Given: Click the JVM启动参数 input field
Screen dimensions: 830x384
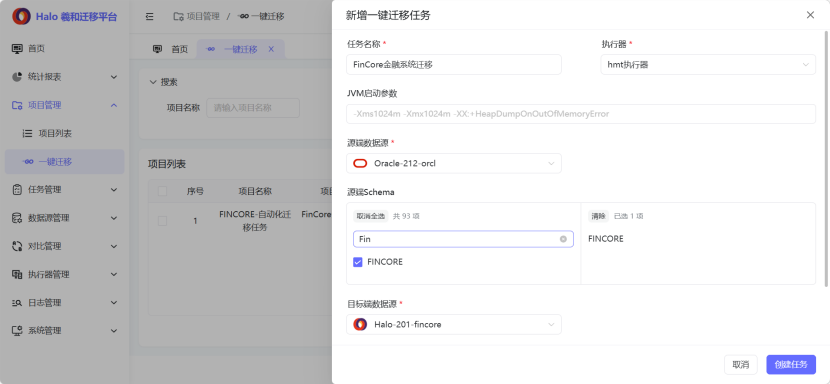Looking at the screenshot, I should coord(581,114).
